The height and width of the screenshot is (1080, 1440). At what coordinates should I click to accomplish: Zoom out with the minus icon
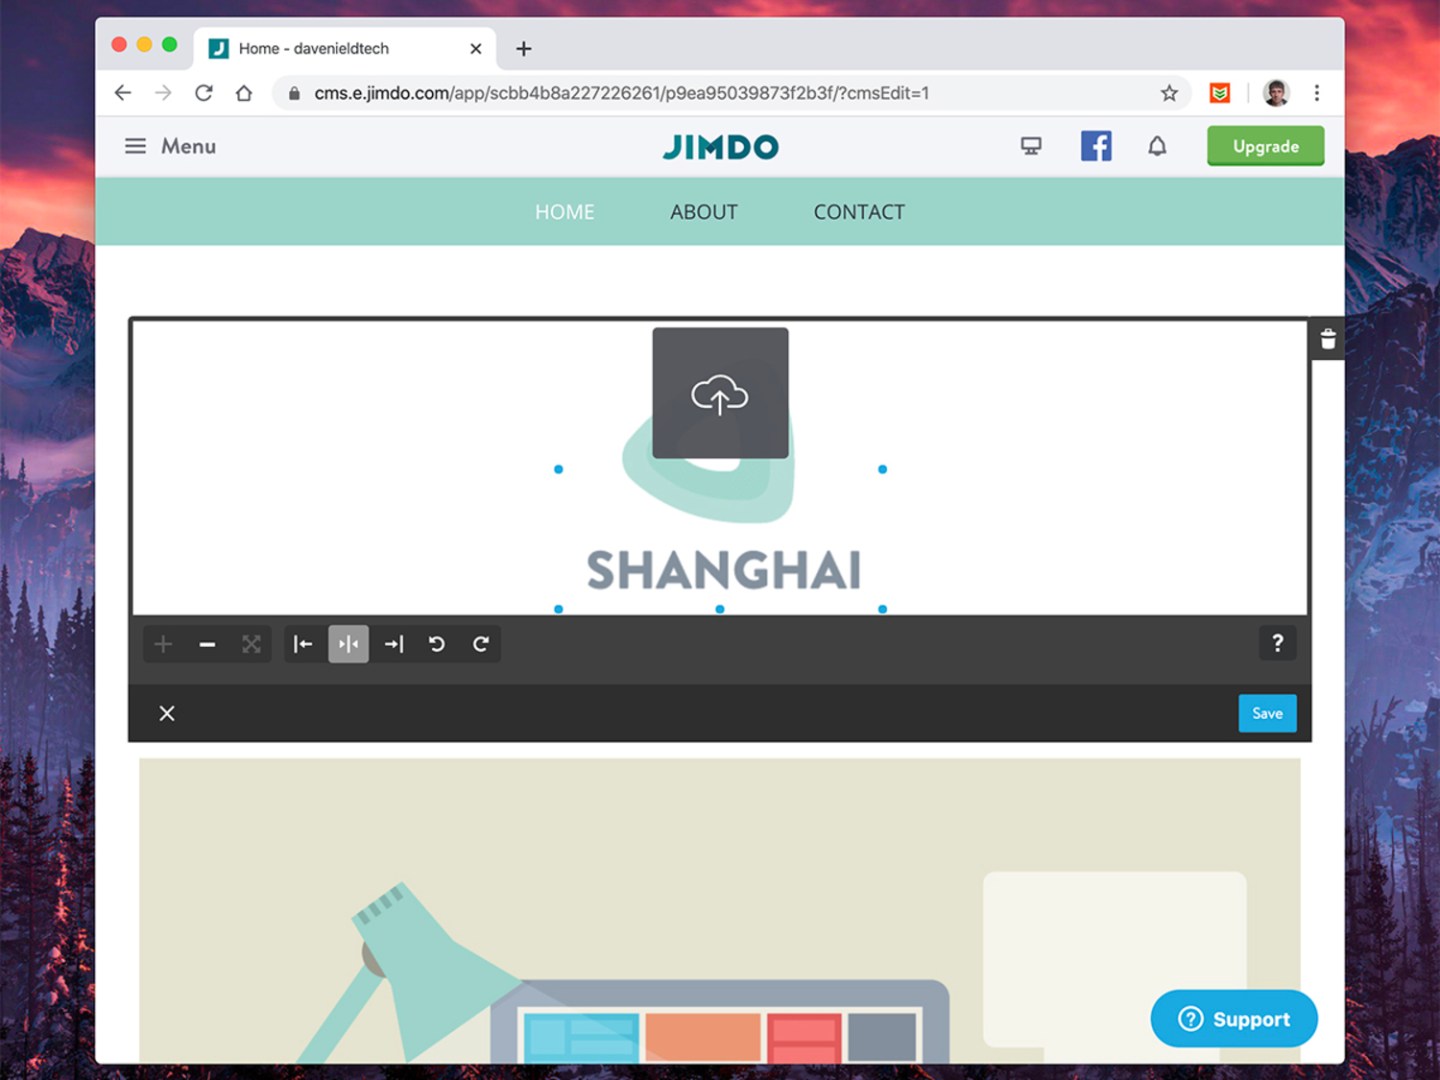pyautogui.click(x=207, y=644)
